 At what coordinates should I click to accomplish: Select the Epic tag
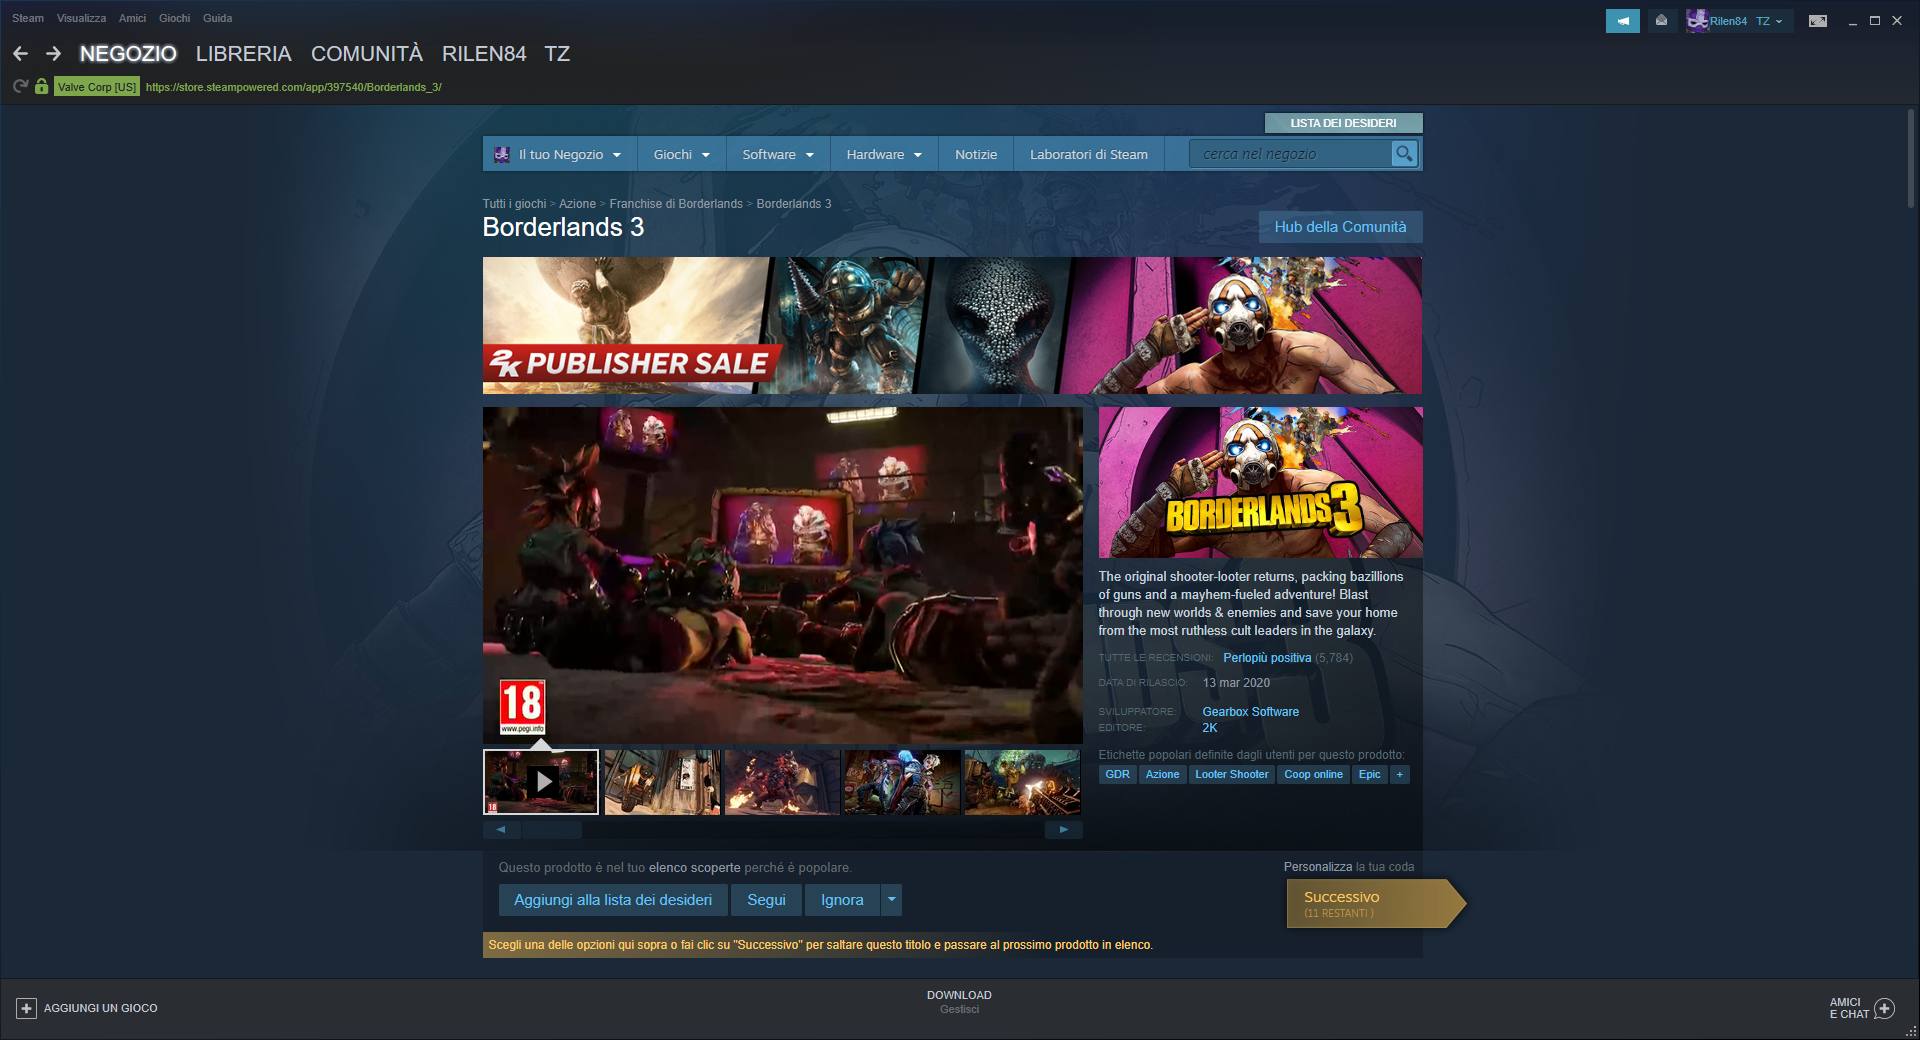pyautogui.click(x=1369, y=775)
